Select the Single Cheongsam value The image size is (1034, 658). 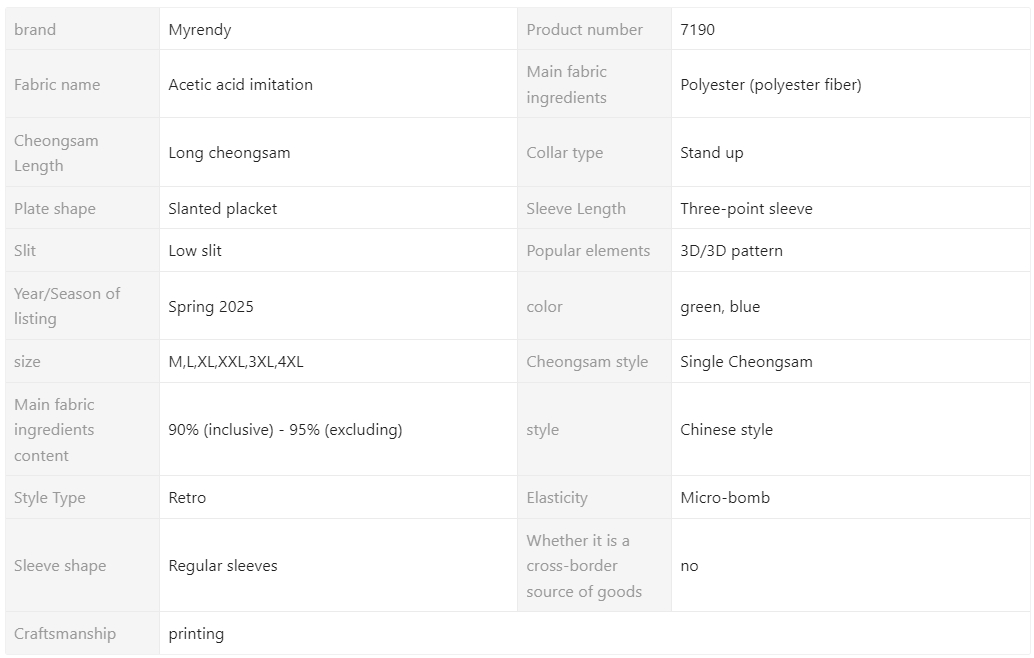pos(746,361)
